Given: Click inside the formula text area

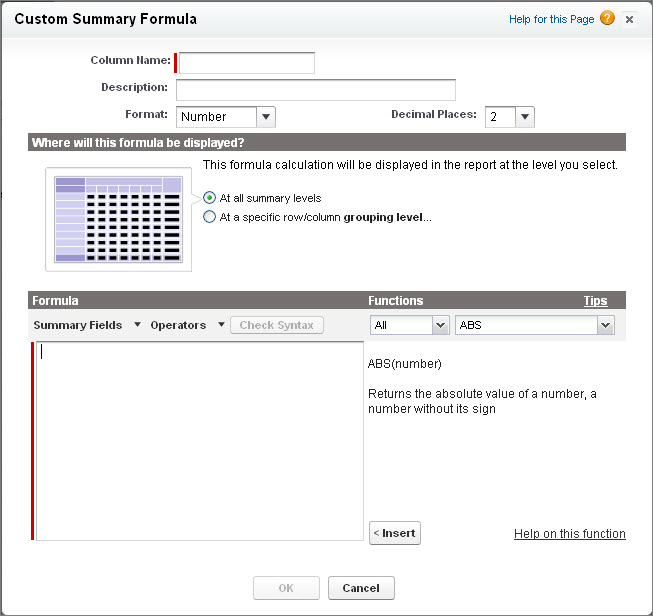Looking at the screenshot, I should click(x=200, y=441).
